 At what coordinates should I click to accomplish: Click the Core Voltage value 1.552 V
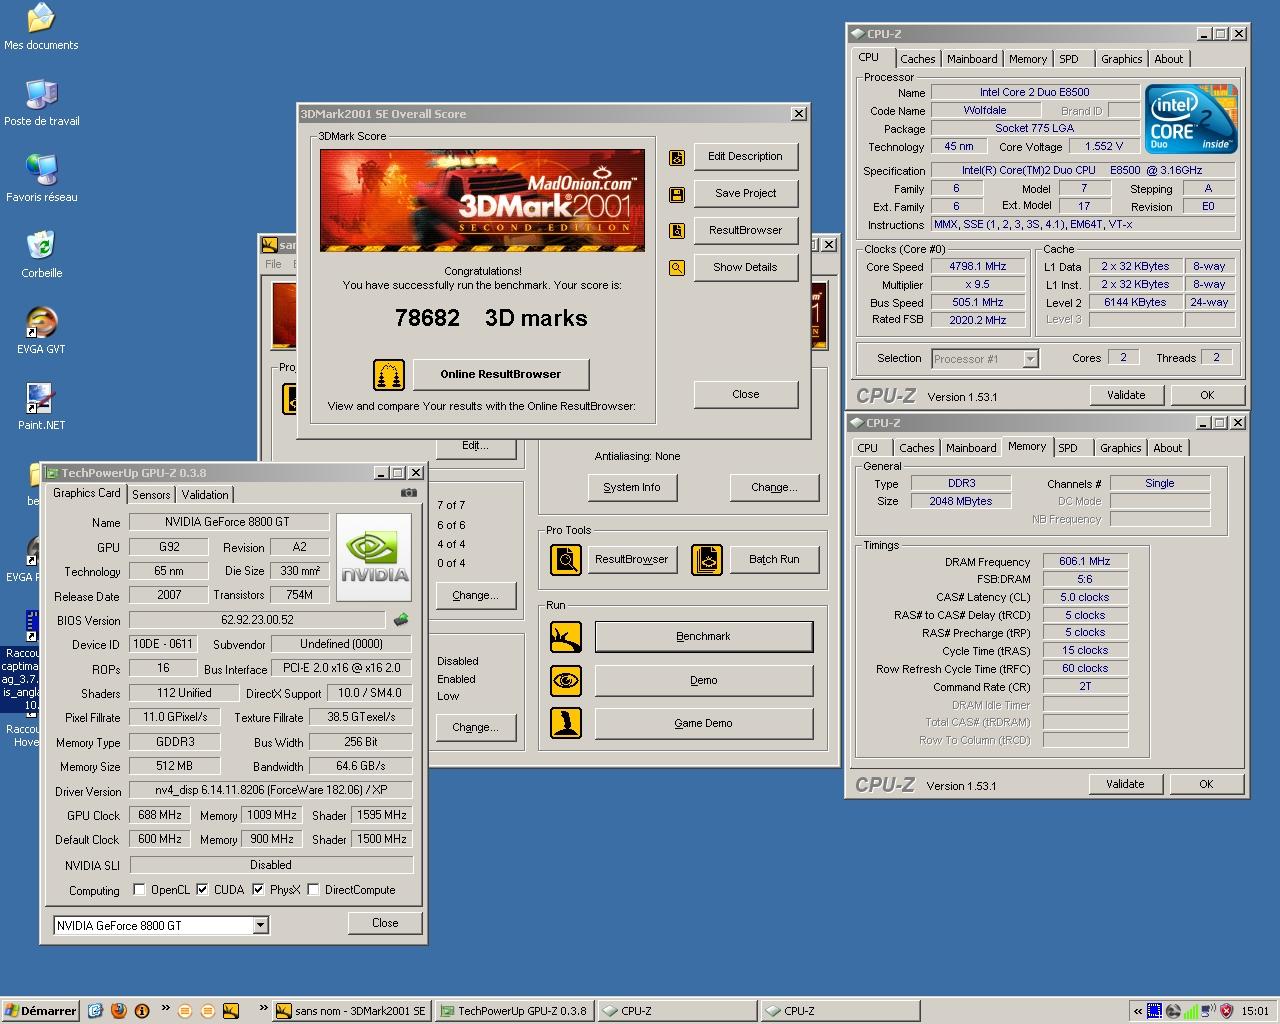[x=1104, y=146]
